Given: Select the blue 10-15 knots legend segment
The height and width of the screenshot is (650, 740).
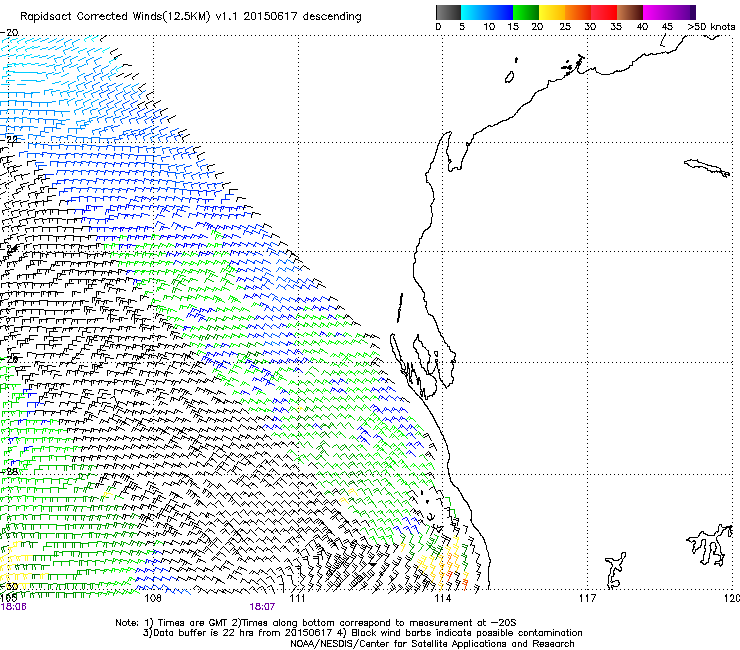Looking at the screenshot, I should (x=500, y=12).
